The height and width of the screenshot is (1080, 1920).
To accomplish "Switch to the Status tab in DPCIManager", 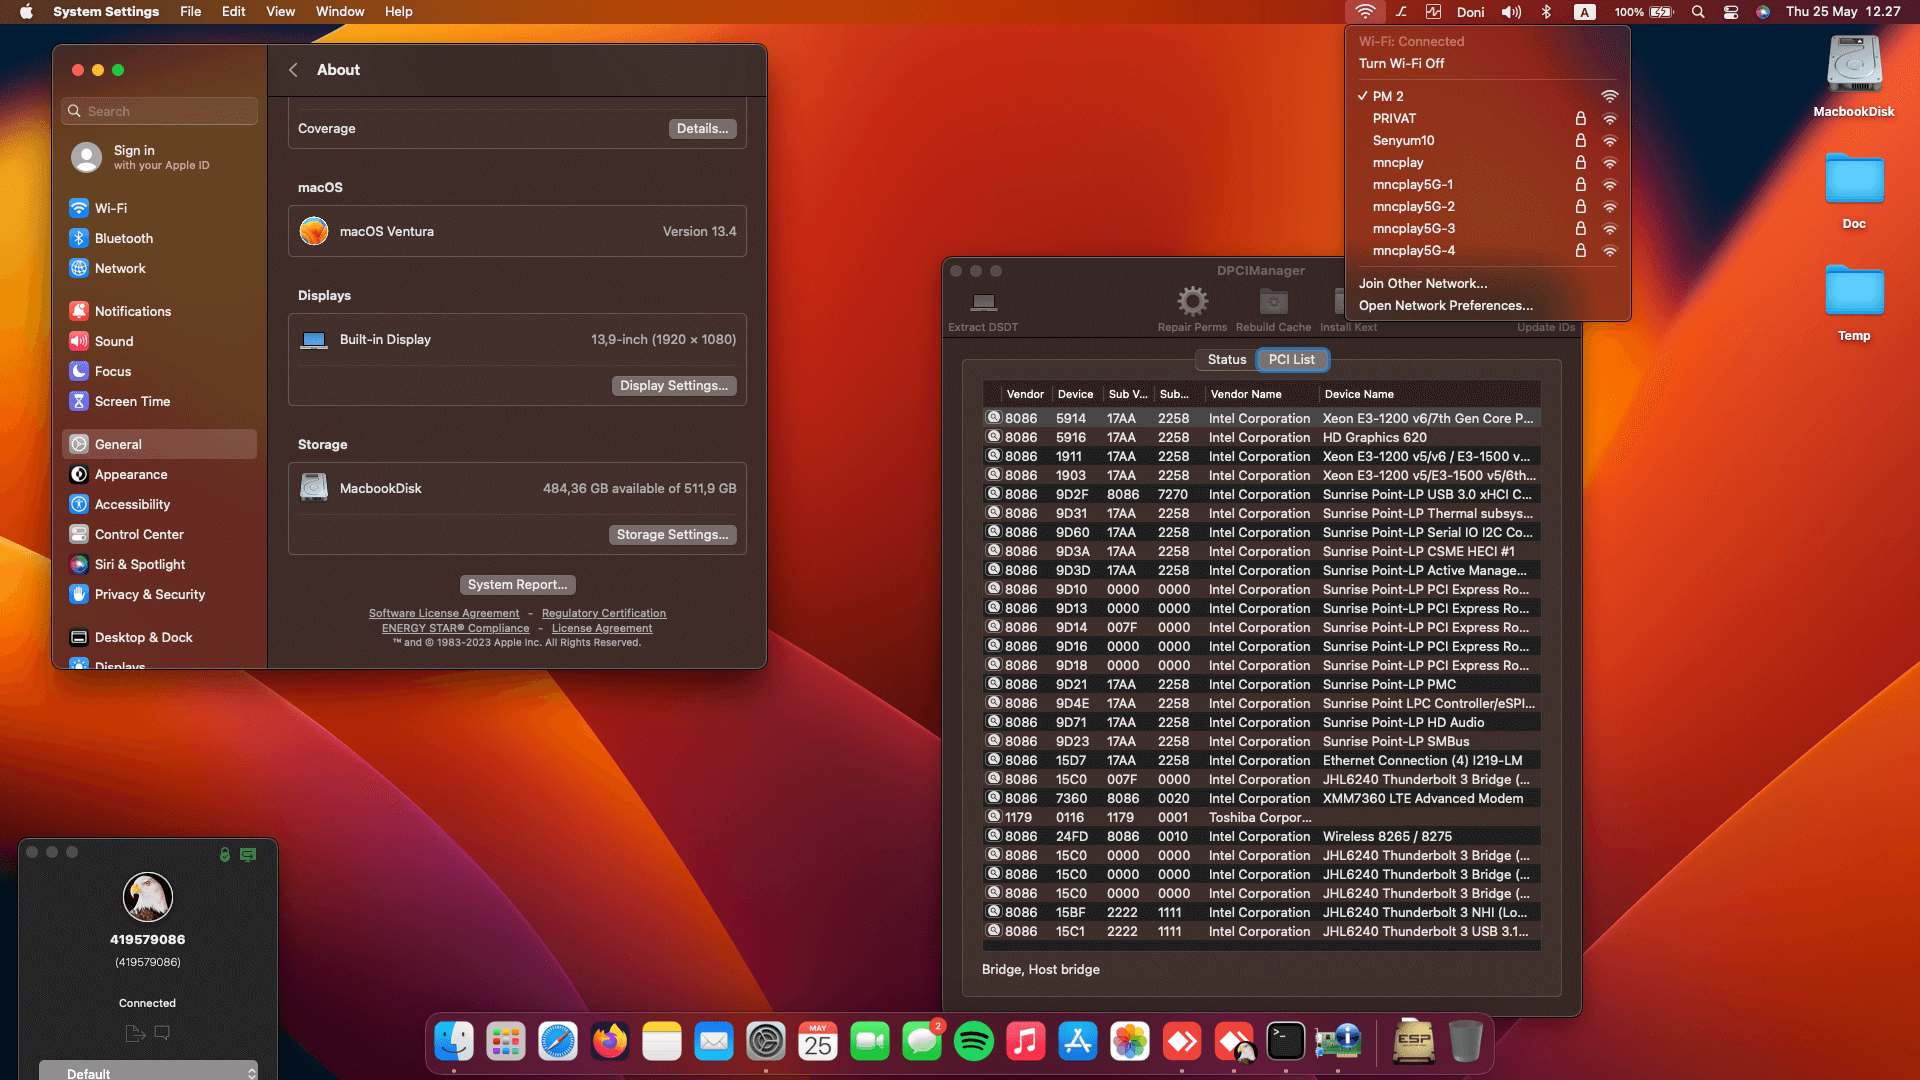I will point(1225,359).
